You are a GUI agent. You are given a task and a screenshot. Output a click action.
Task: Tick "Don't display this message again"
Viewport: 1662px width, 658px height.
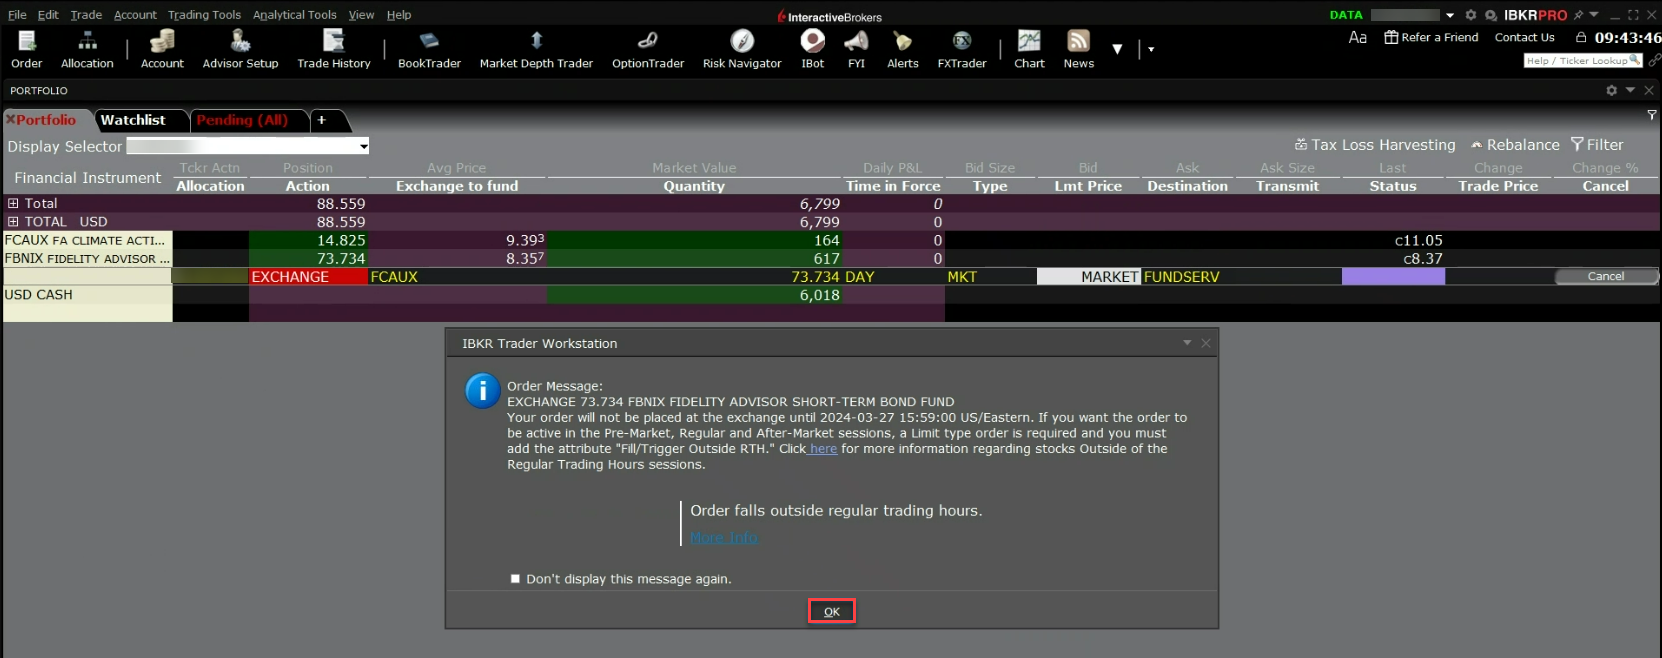515,578
